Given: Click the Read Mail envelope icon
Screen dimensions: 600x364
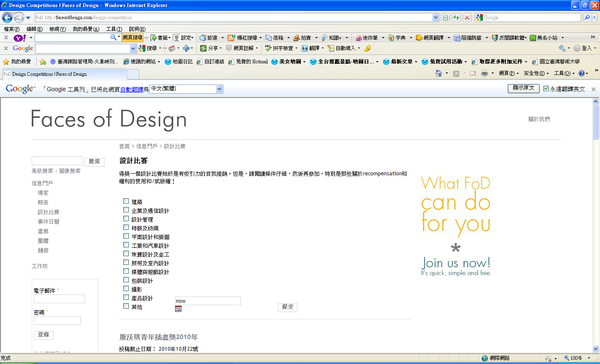Looking at the screenshot, I should coord(473,73).
